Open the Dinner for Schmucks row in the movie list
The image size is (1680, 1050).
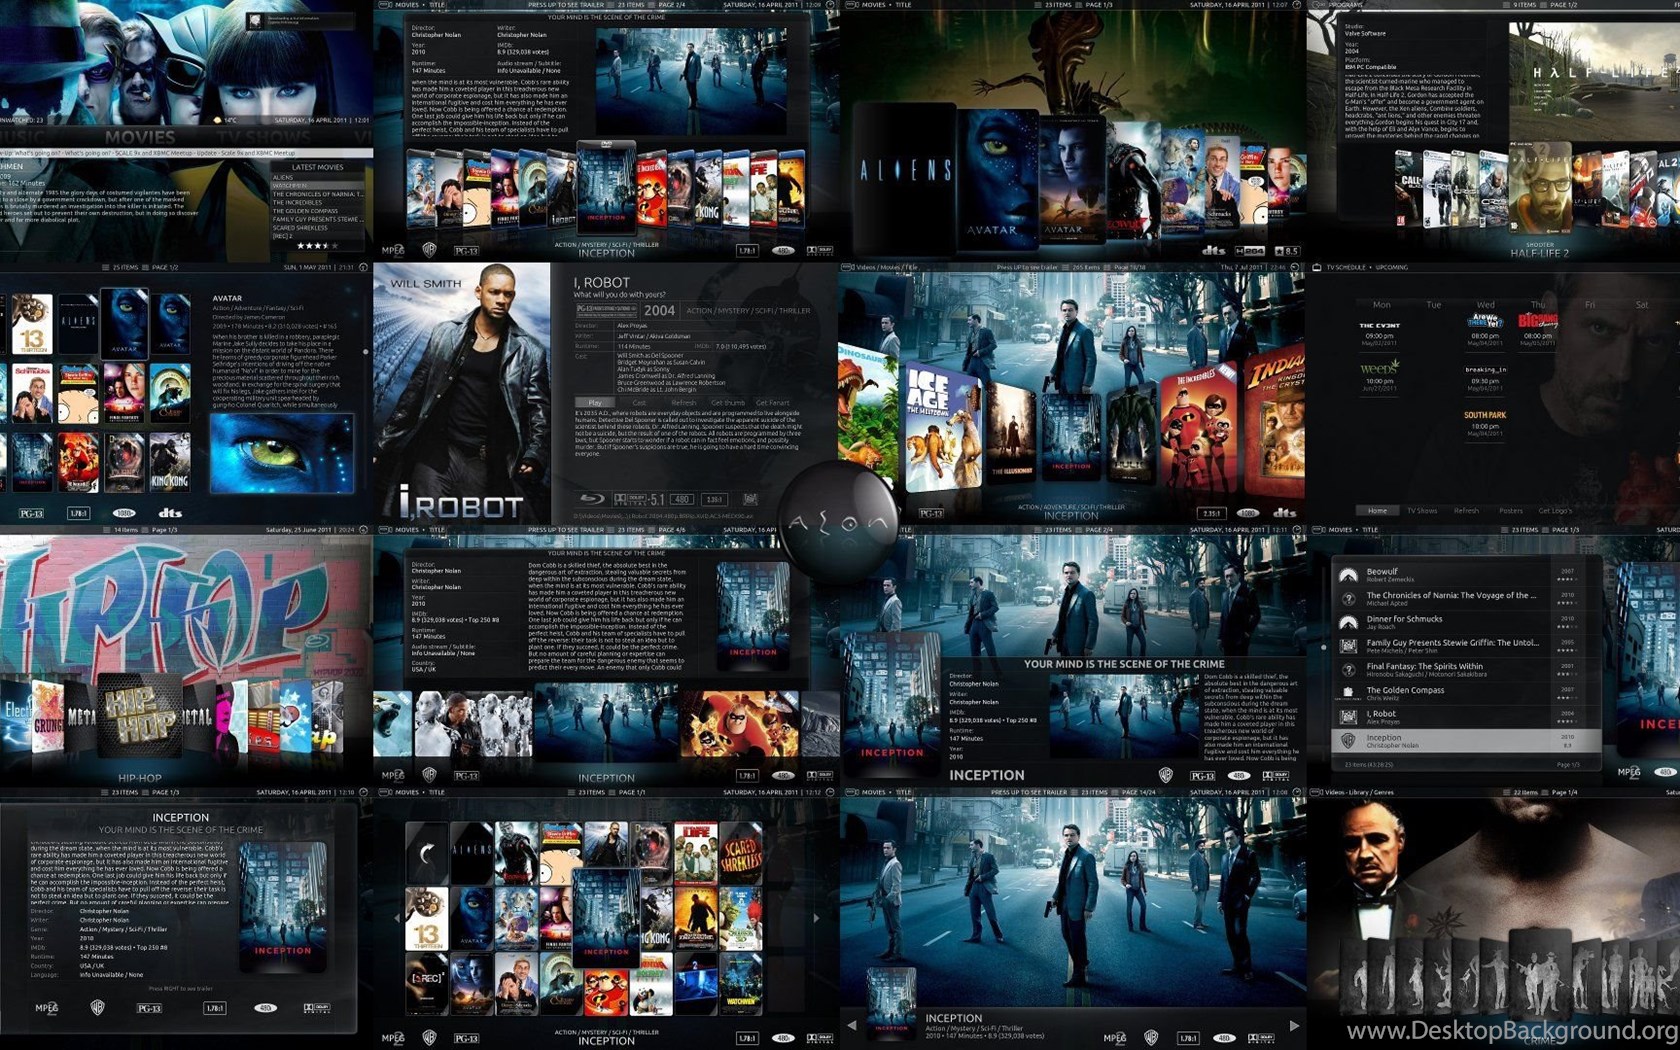point(1467,622)
